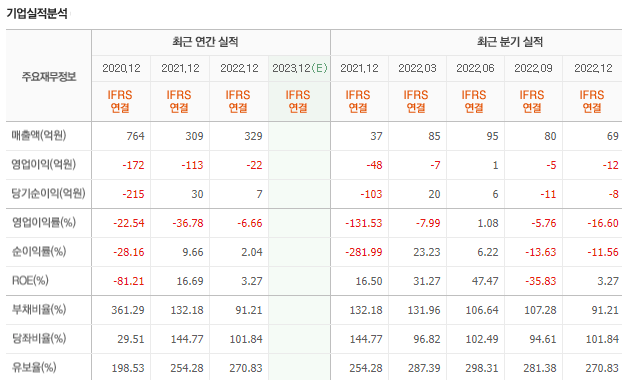Viewport: 622px width, 380px height.
Task: Click the operating margin value -7.99
Action: 428,223
